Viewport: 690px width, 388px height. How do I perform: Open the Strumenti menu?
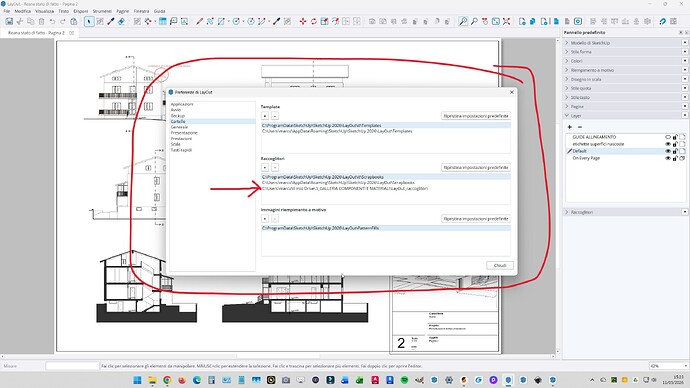coord(102,11)
